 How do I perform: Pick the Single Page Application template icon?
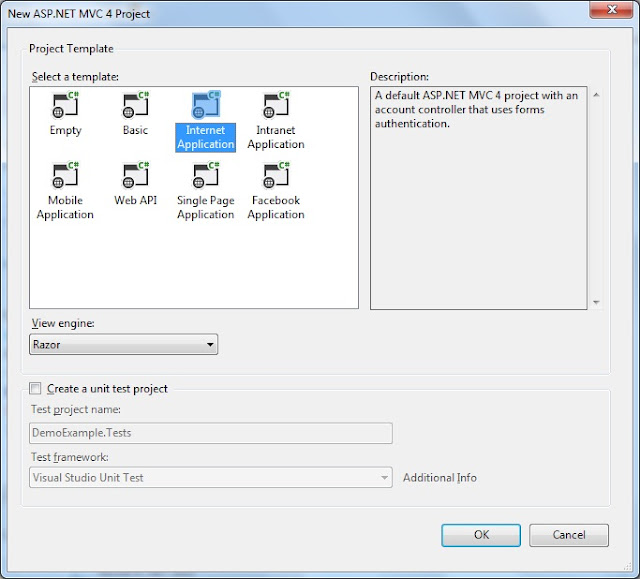[206, 175]
